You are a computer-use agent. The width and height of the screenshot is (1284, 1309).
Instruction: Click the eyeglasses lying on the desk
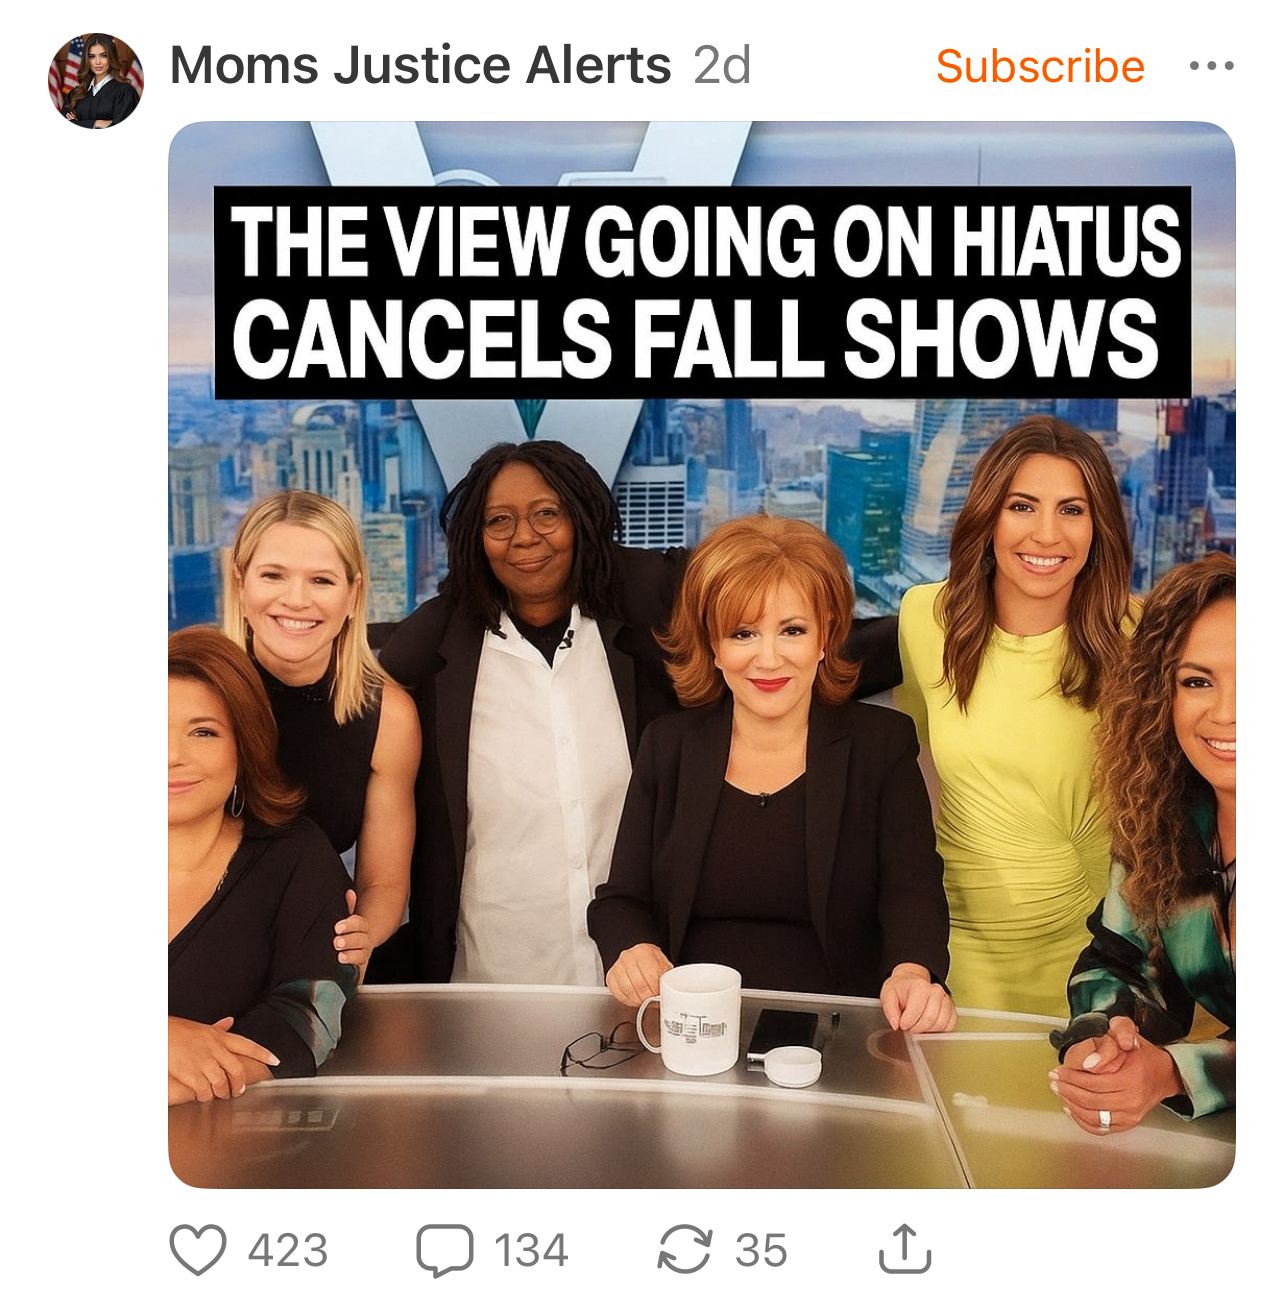pyautogui.click(x=600, y=1050)
